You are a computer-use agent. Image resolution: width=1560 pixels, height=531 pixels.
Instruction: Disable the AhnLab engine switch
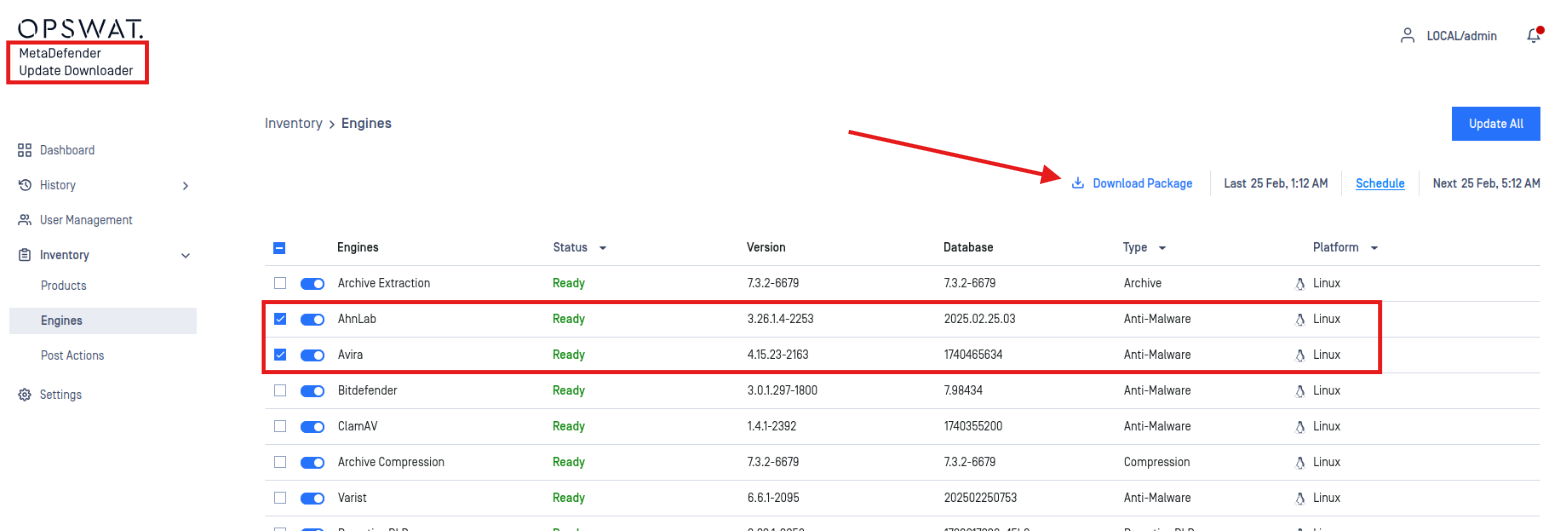(313, 319)
